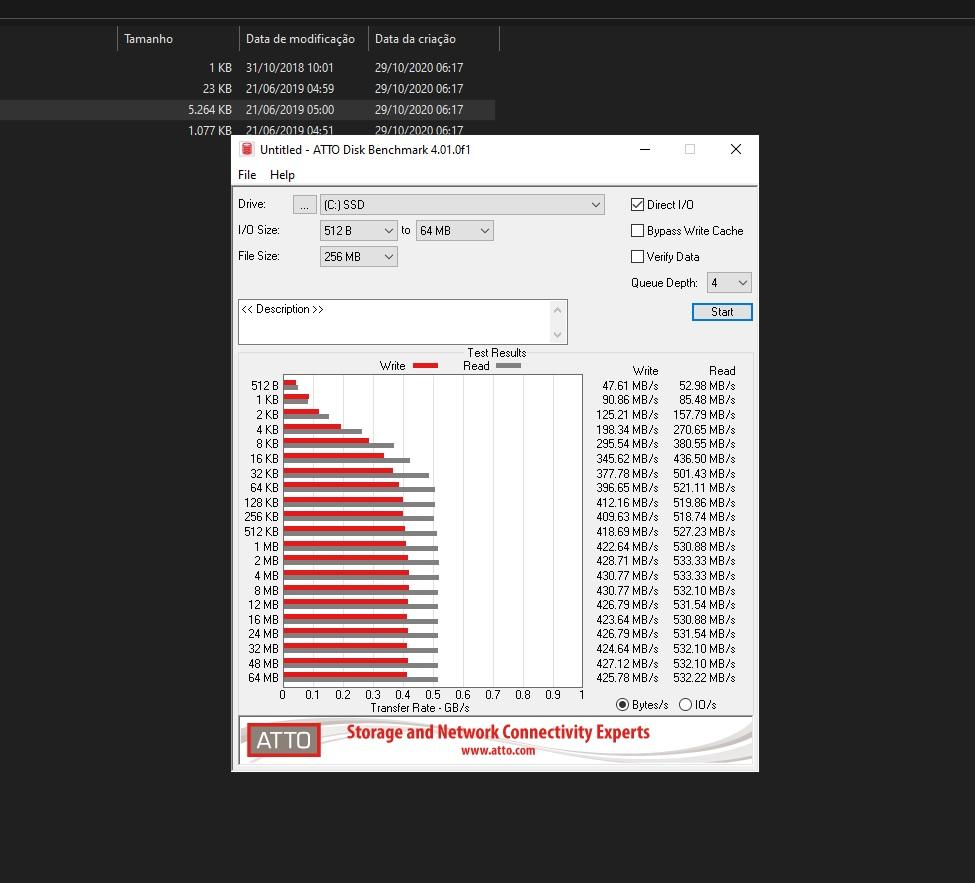Minimize the ATTO Disk Benchmark window
This screenshot has height=883, width=975.
pos(645,149)
